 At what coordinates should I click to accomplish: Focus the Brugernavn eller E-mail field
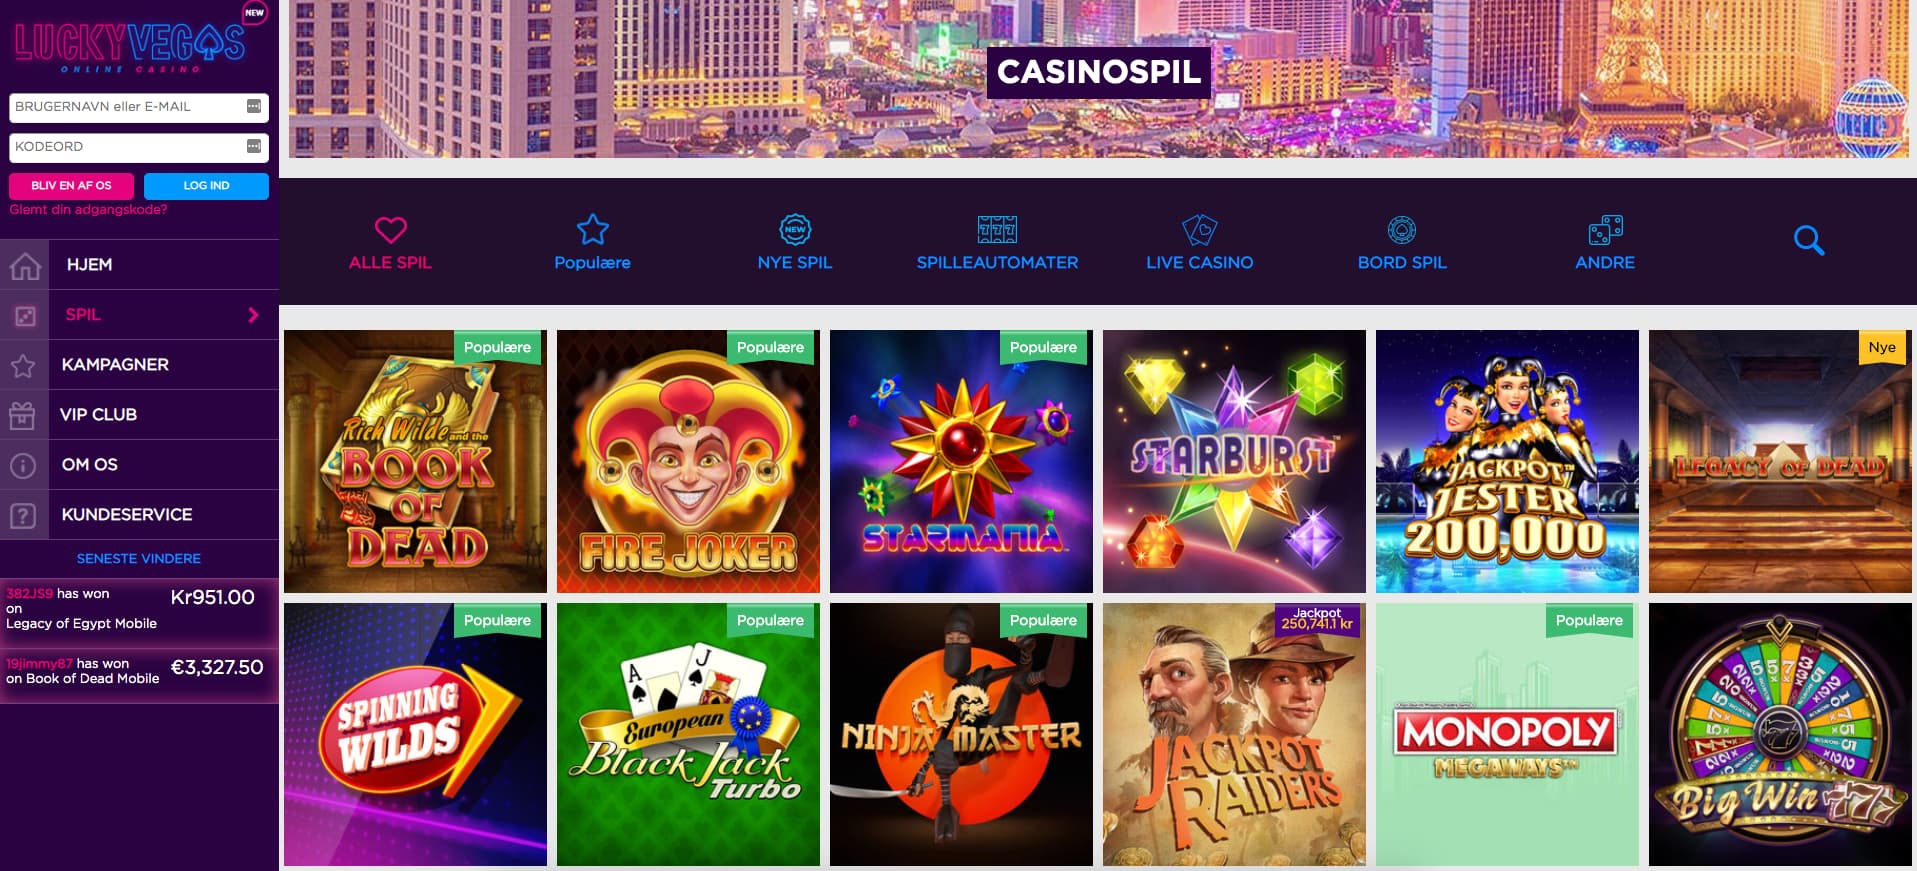(x=139, y=107)
